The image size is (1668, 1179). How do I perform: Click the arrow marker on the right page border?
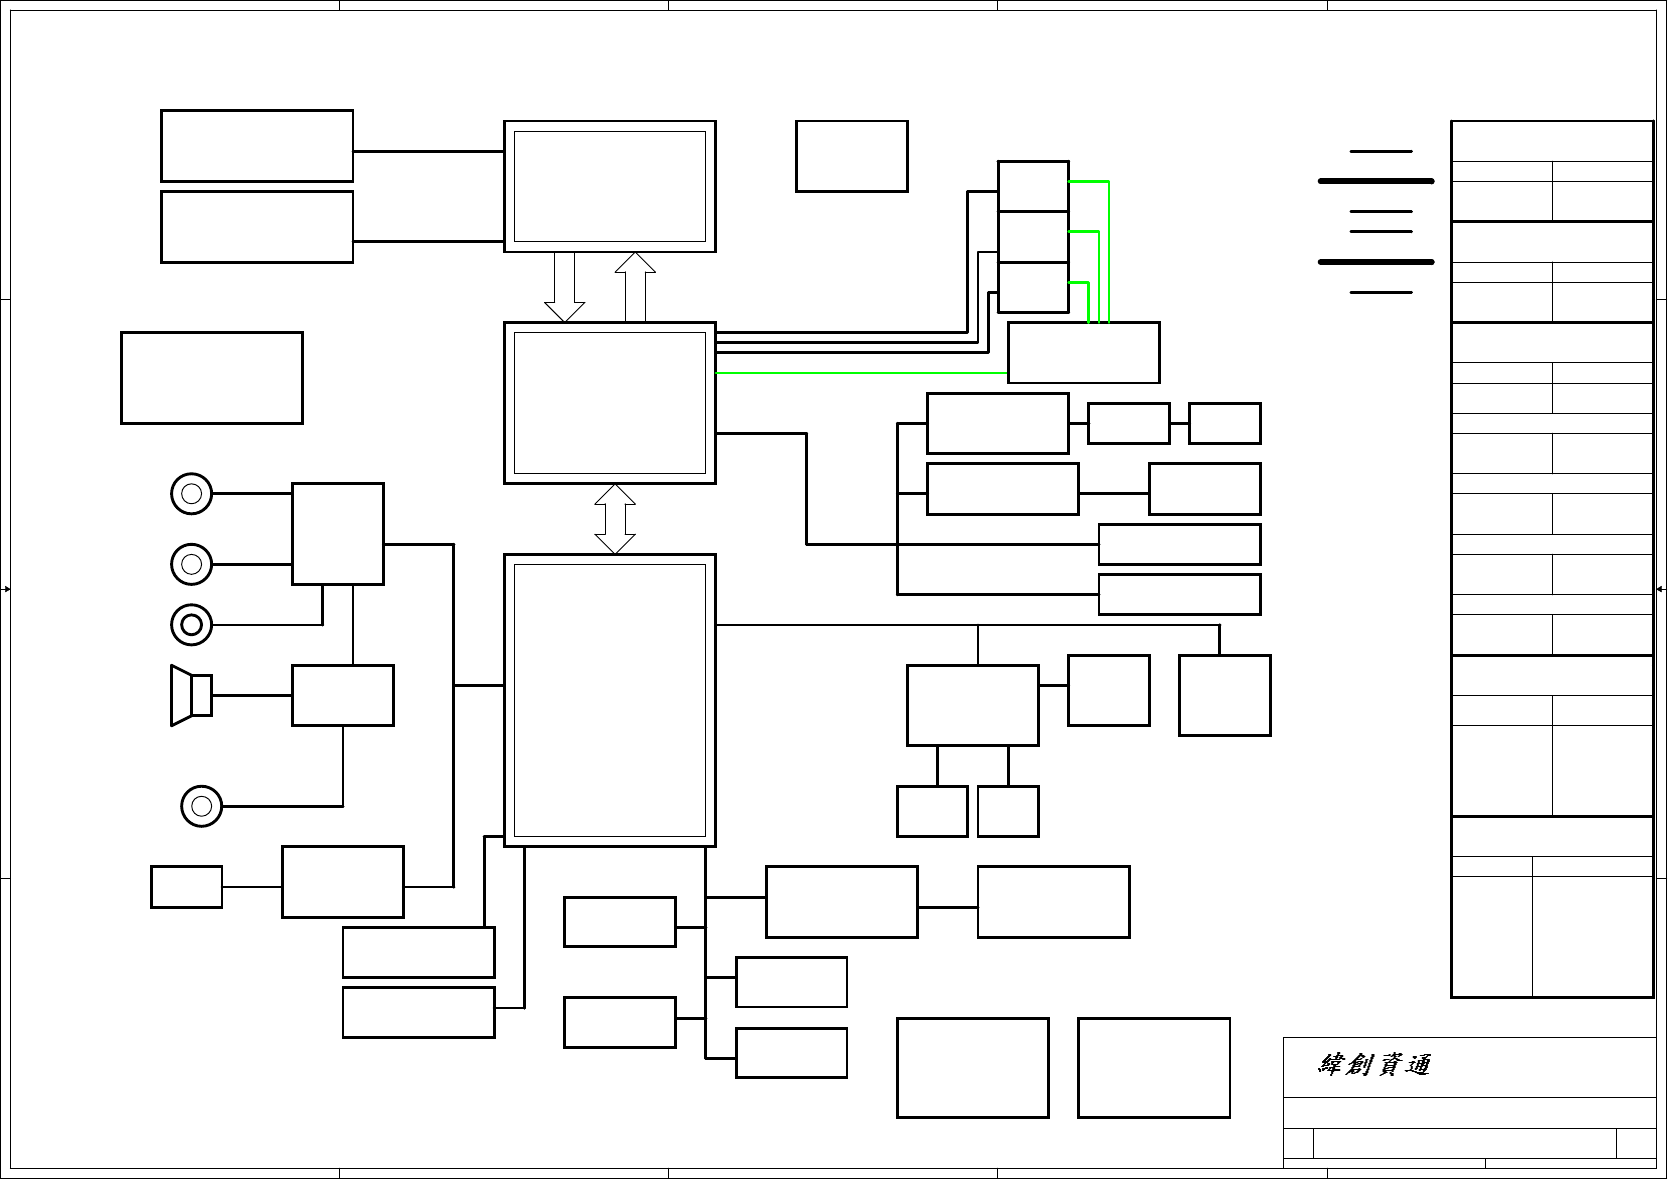(x=1661, y=590)
